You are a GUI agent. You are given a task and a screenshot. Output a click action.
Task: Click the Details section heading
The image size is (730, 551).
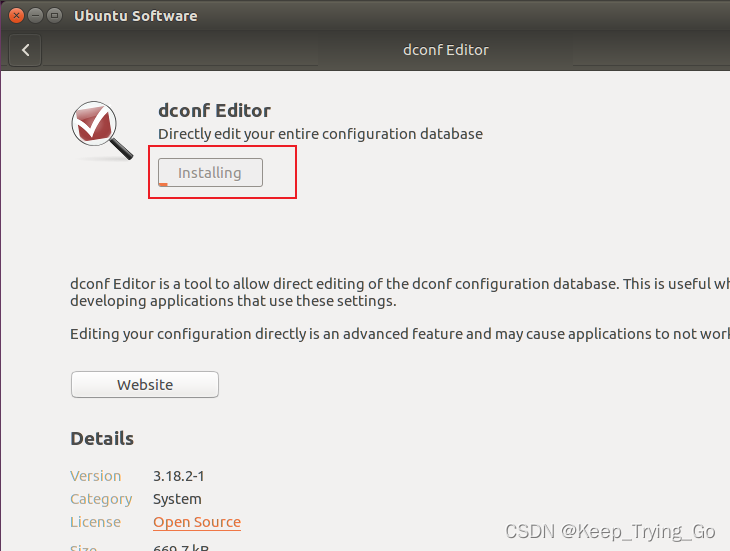tap(102, 438)
